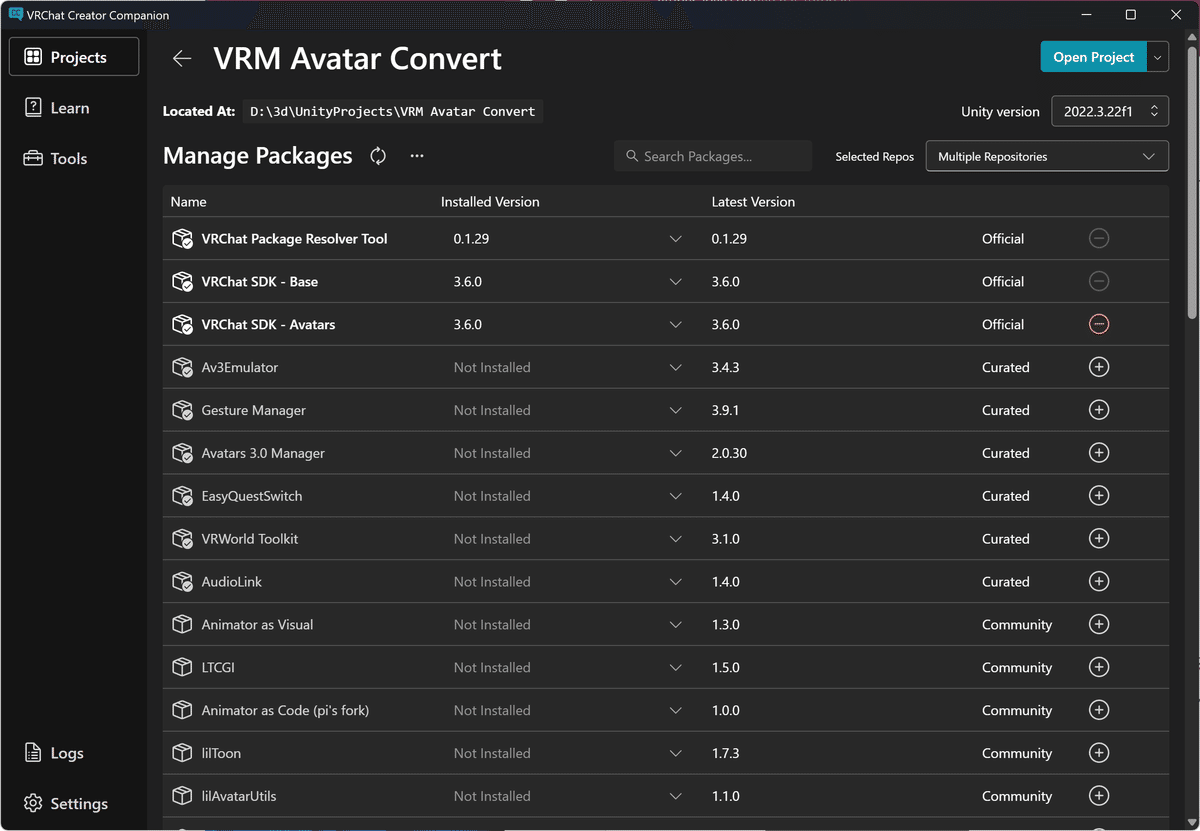
Task: Click the Gesture Manager package box icon
Action: point(182,410)
